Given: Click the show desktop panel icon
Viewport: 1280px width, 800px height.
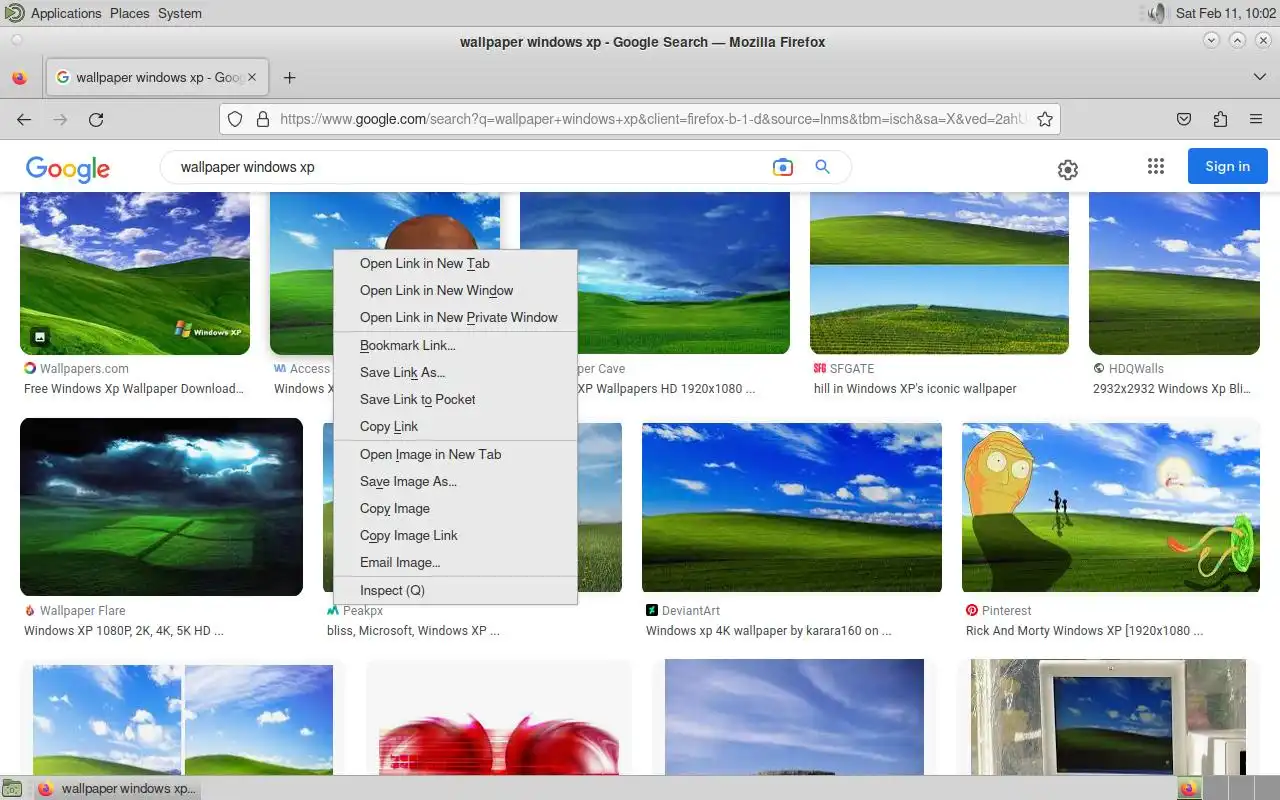Looking at the screenshot, I should point(14,789).
